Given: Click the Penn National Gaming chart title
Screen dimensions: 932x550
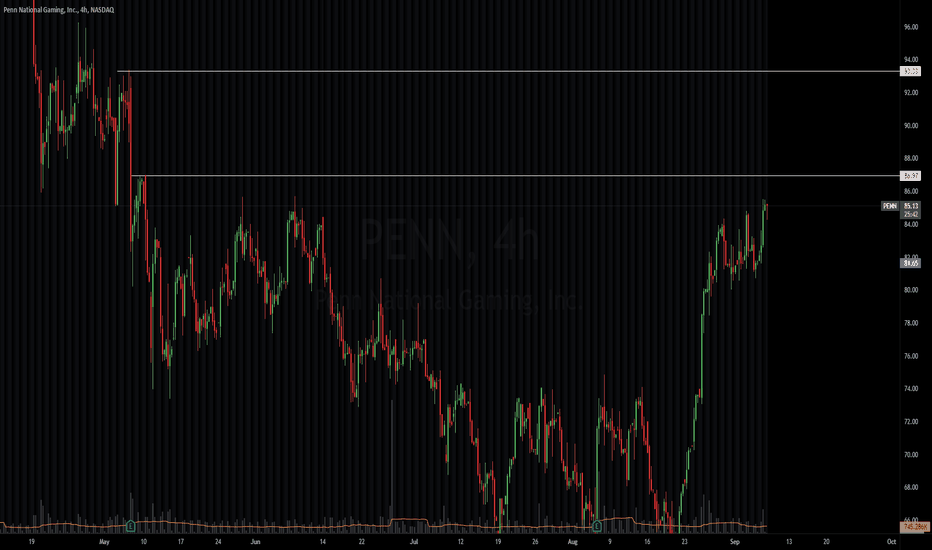Looking at the screenshot, I should (58, 10).
